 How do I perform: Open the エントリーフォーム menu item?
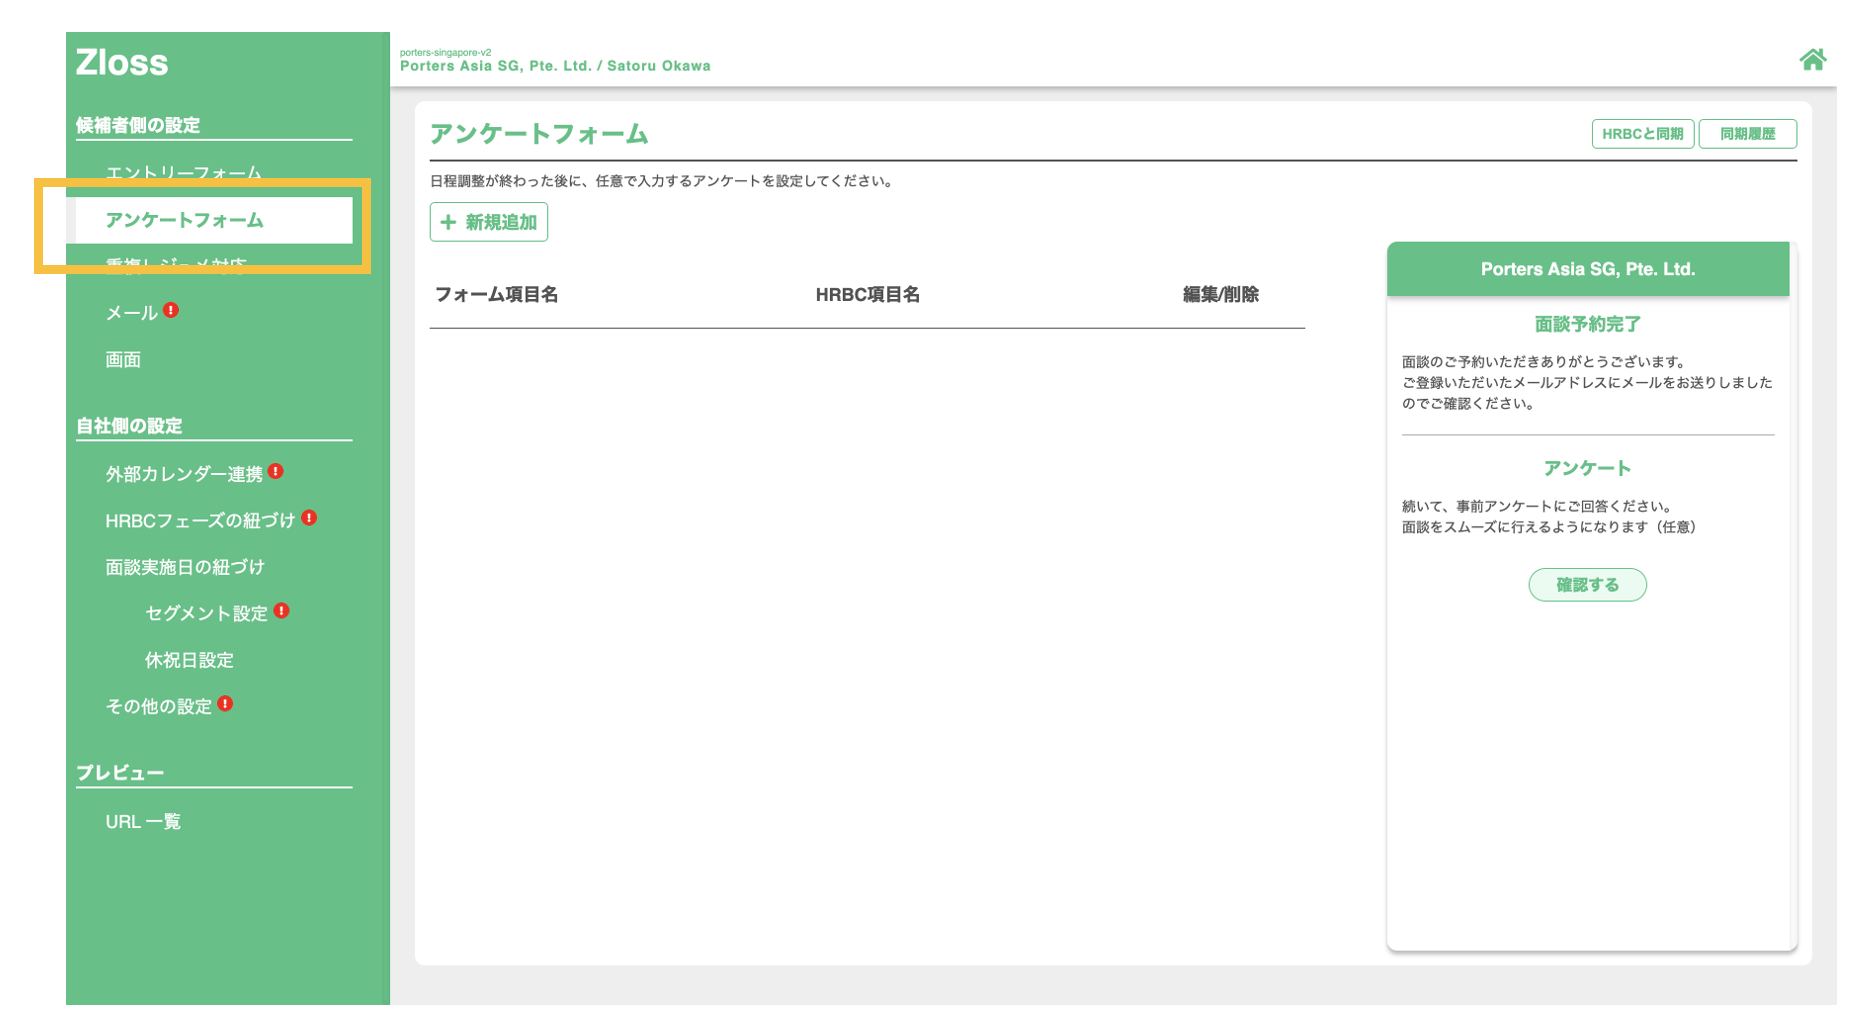coord(184,173)
